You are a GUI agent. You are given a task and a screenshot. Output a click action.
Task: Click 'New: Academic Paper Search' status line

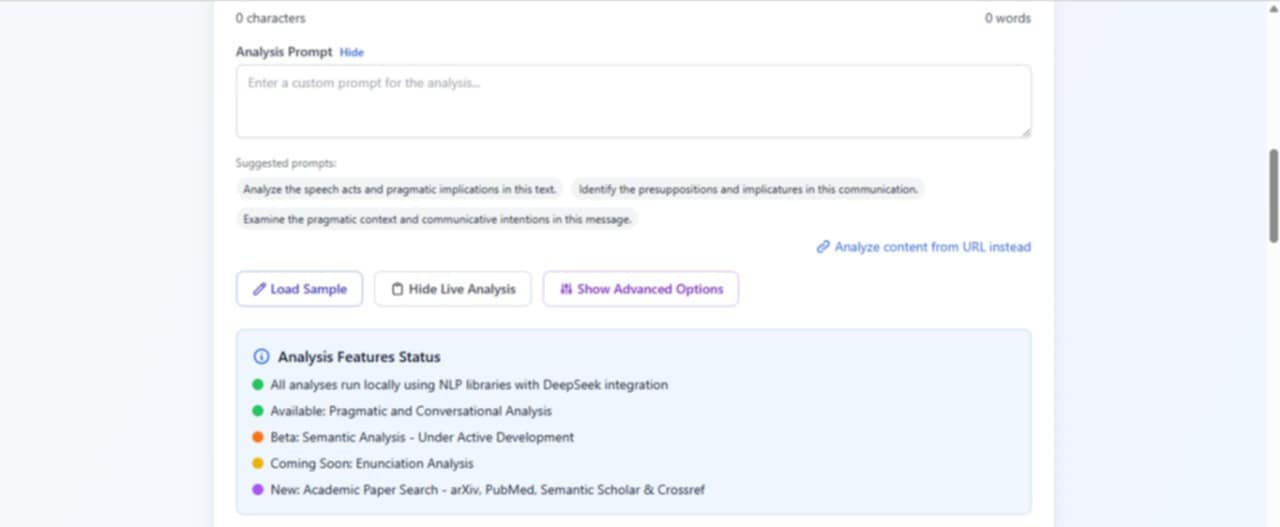click(487, 490)
